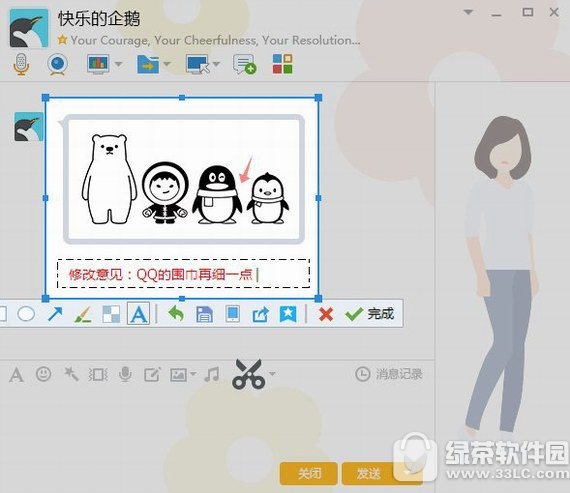Click the send picture icon
570x493 pixels.
(178, 374)
